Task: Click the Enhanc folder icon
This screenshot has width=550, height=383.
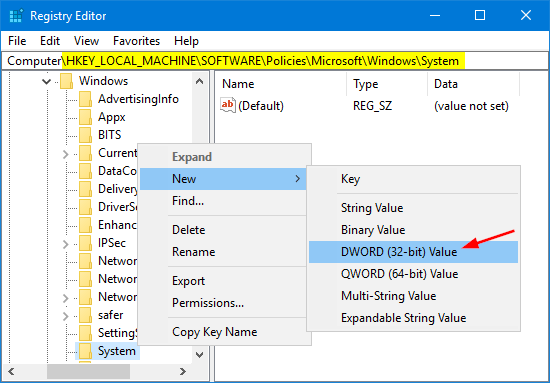Action: coord(85,225)
